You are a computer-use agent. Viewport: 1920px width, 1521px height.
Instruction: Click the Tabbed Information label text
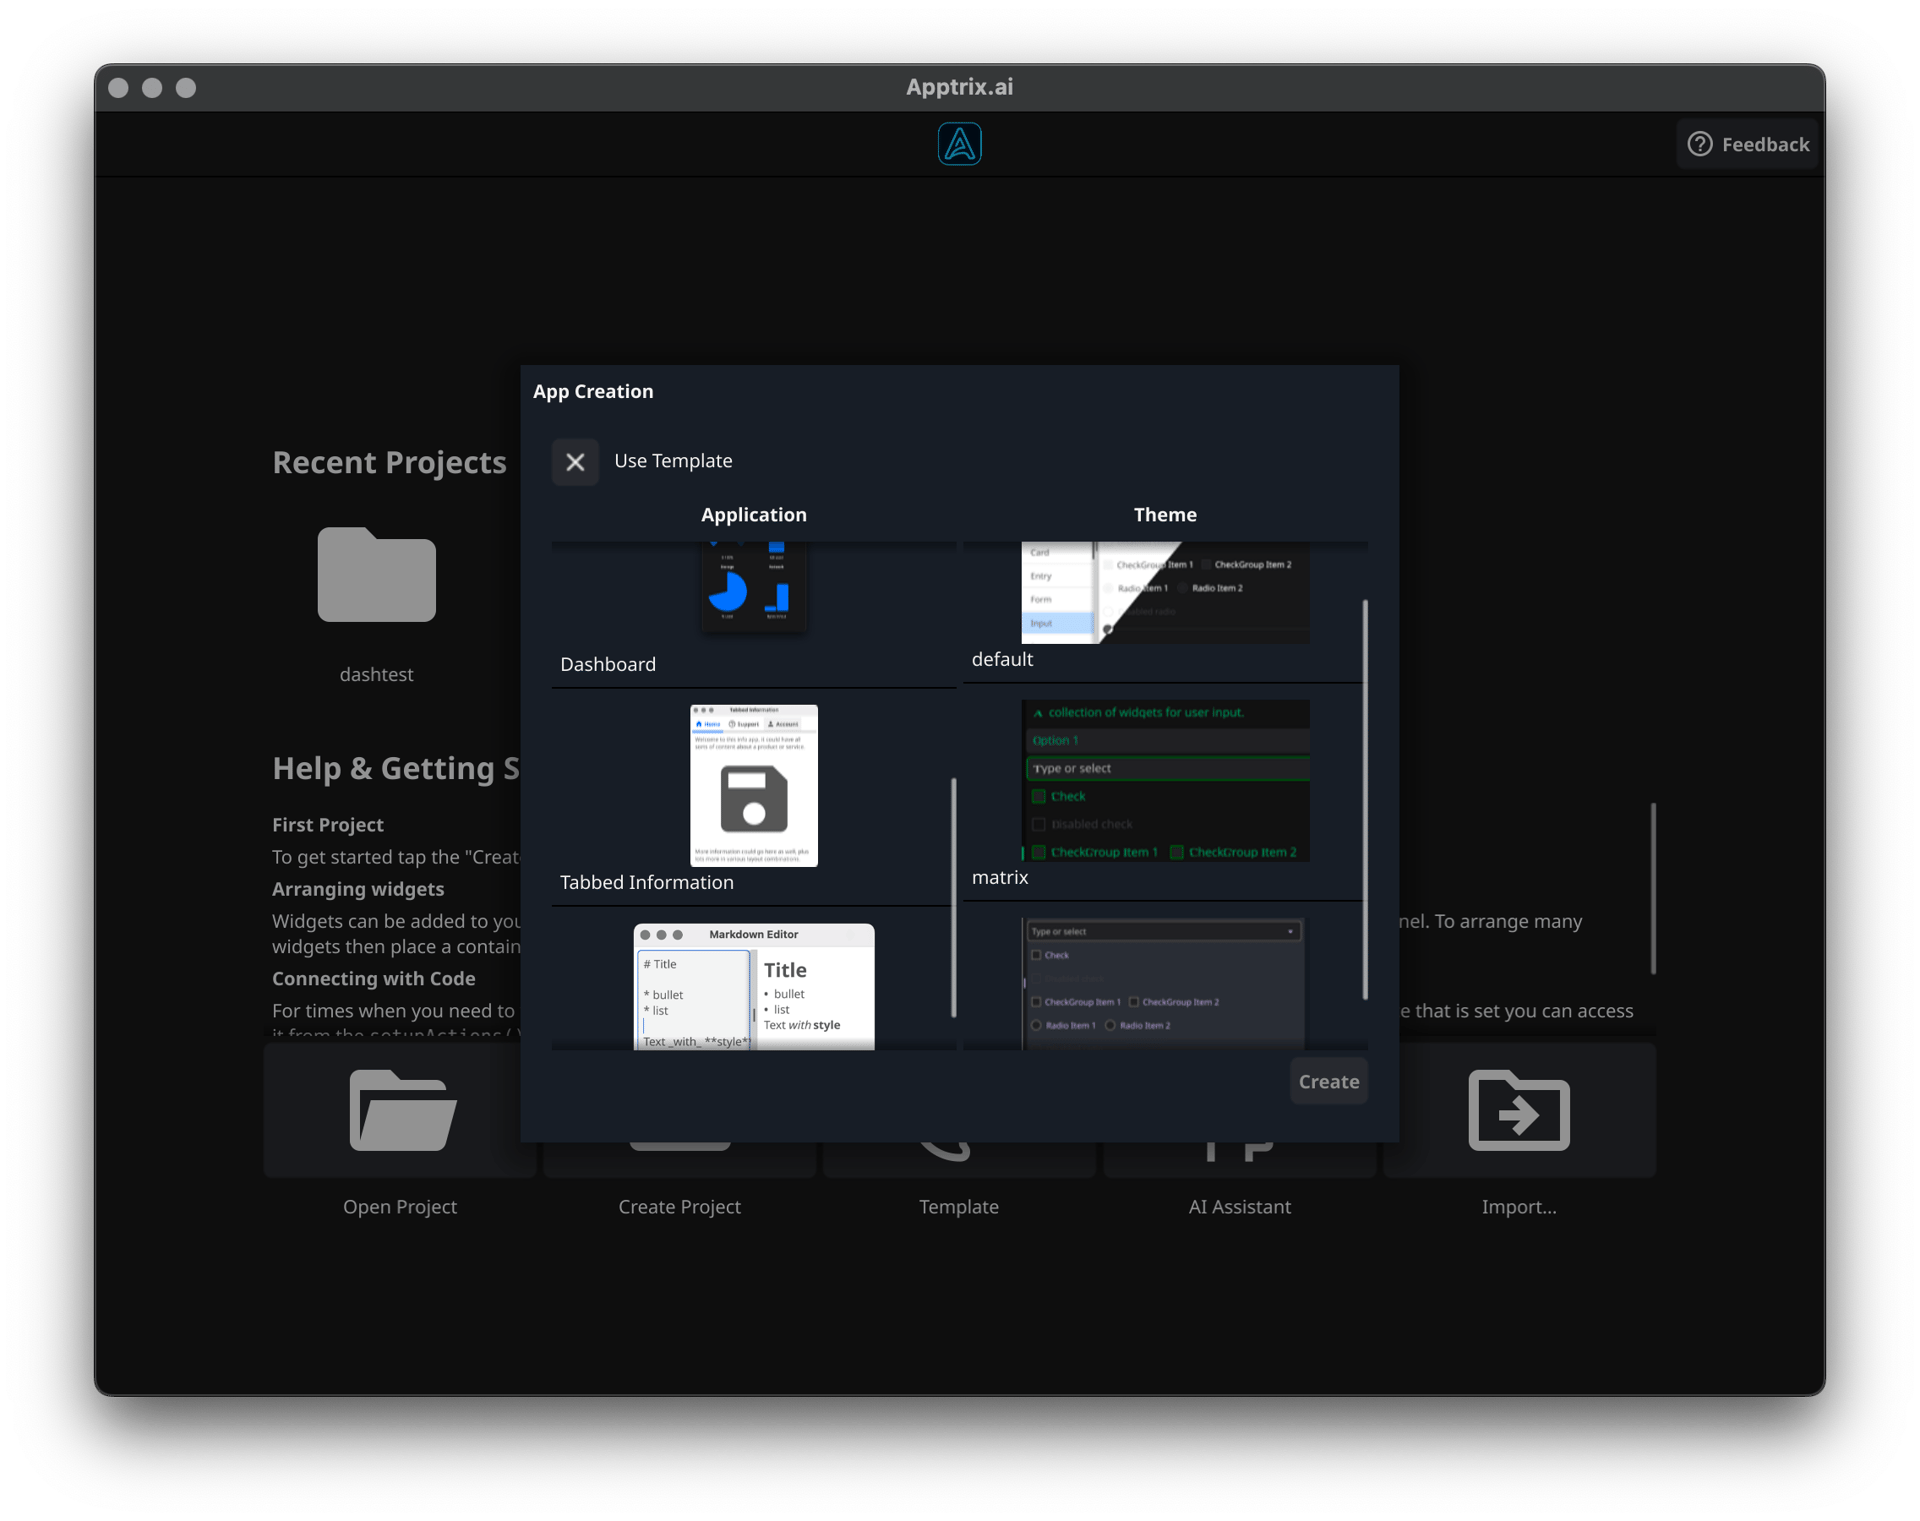[x=646, y=882]
